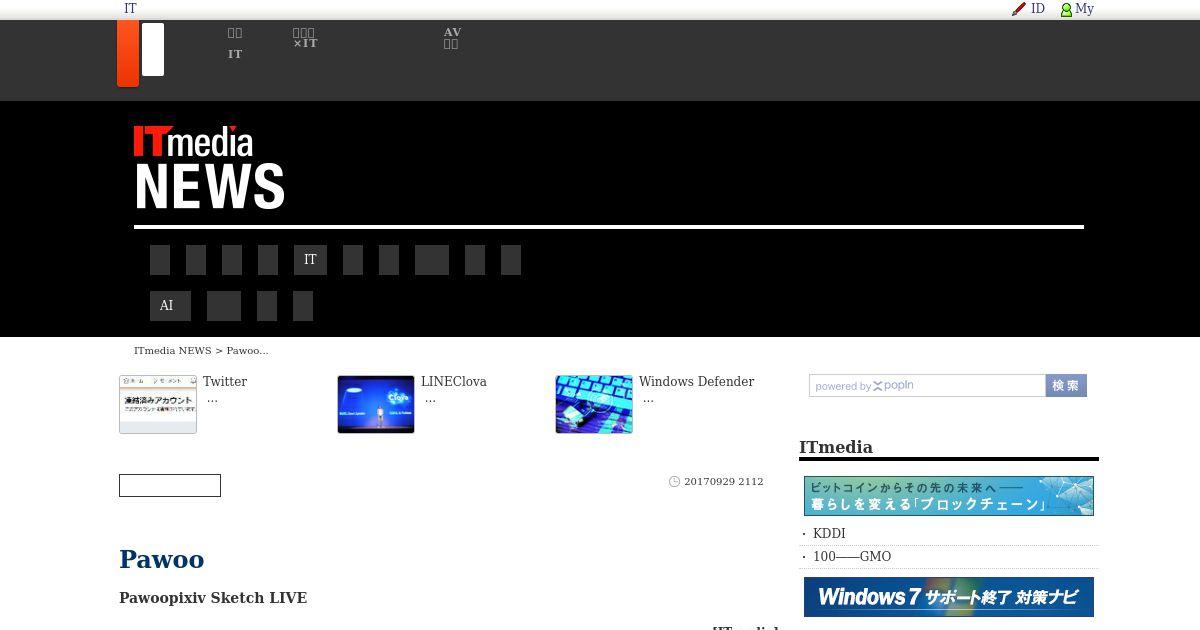This screenshot has height=630, width=1200.
Task: Open the LINEClova article thumbnail
Action: click(x=376, y=404)
